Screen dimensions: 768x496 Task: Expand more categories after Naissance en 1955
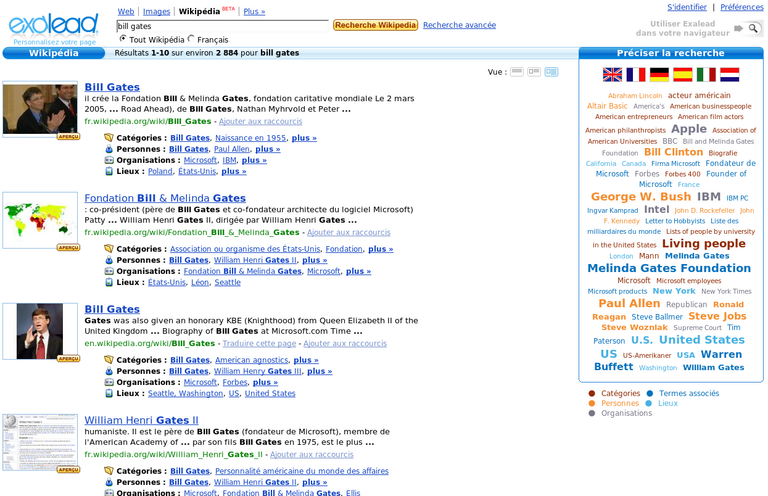point(304,138)
